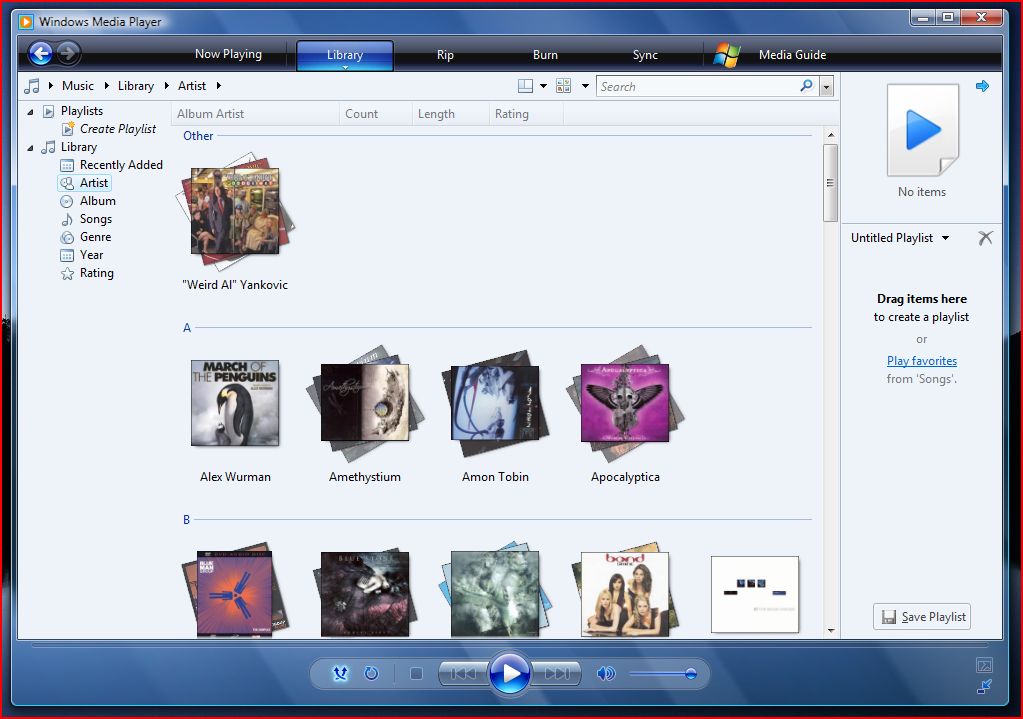This screenshot has height=719, width=1023.
Task: Click the Forward arrow navigation button
Action: tap(69, 53)
